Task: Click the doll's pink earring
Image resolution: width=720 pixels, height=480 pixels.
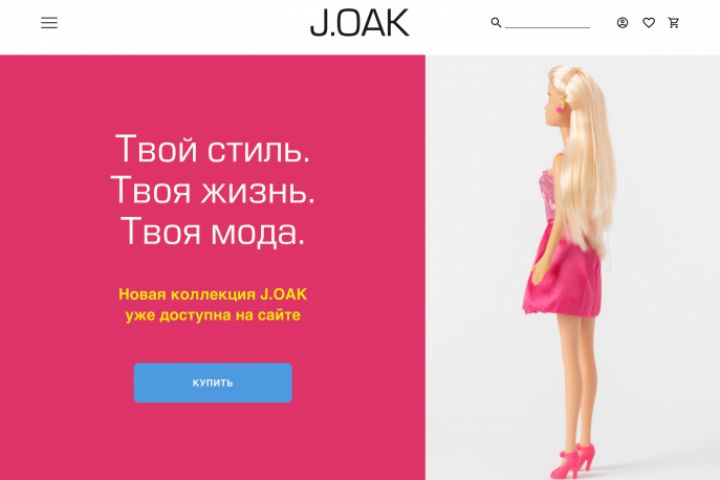Action: (561, 110)
